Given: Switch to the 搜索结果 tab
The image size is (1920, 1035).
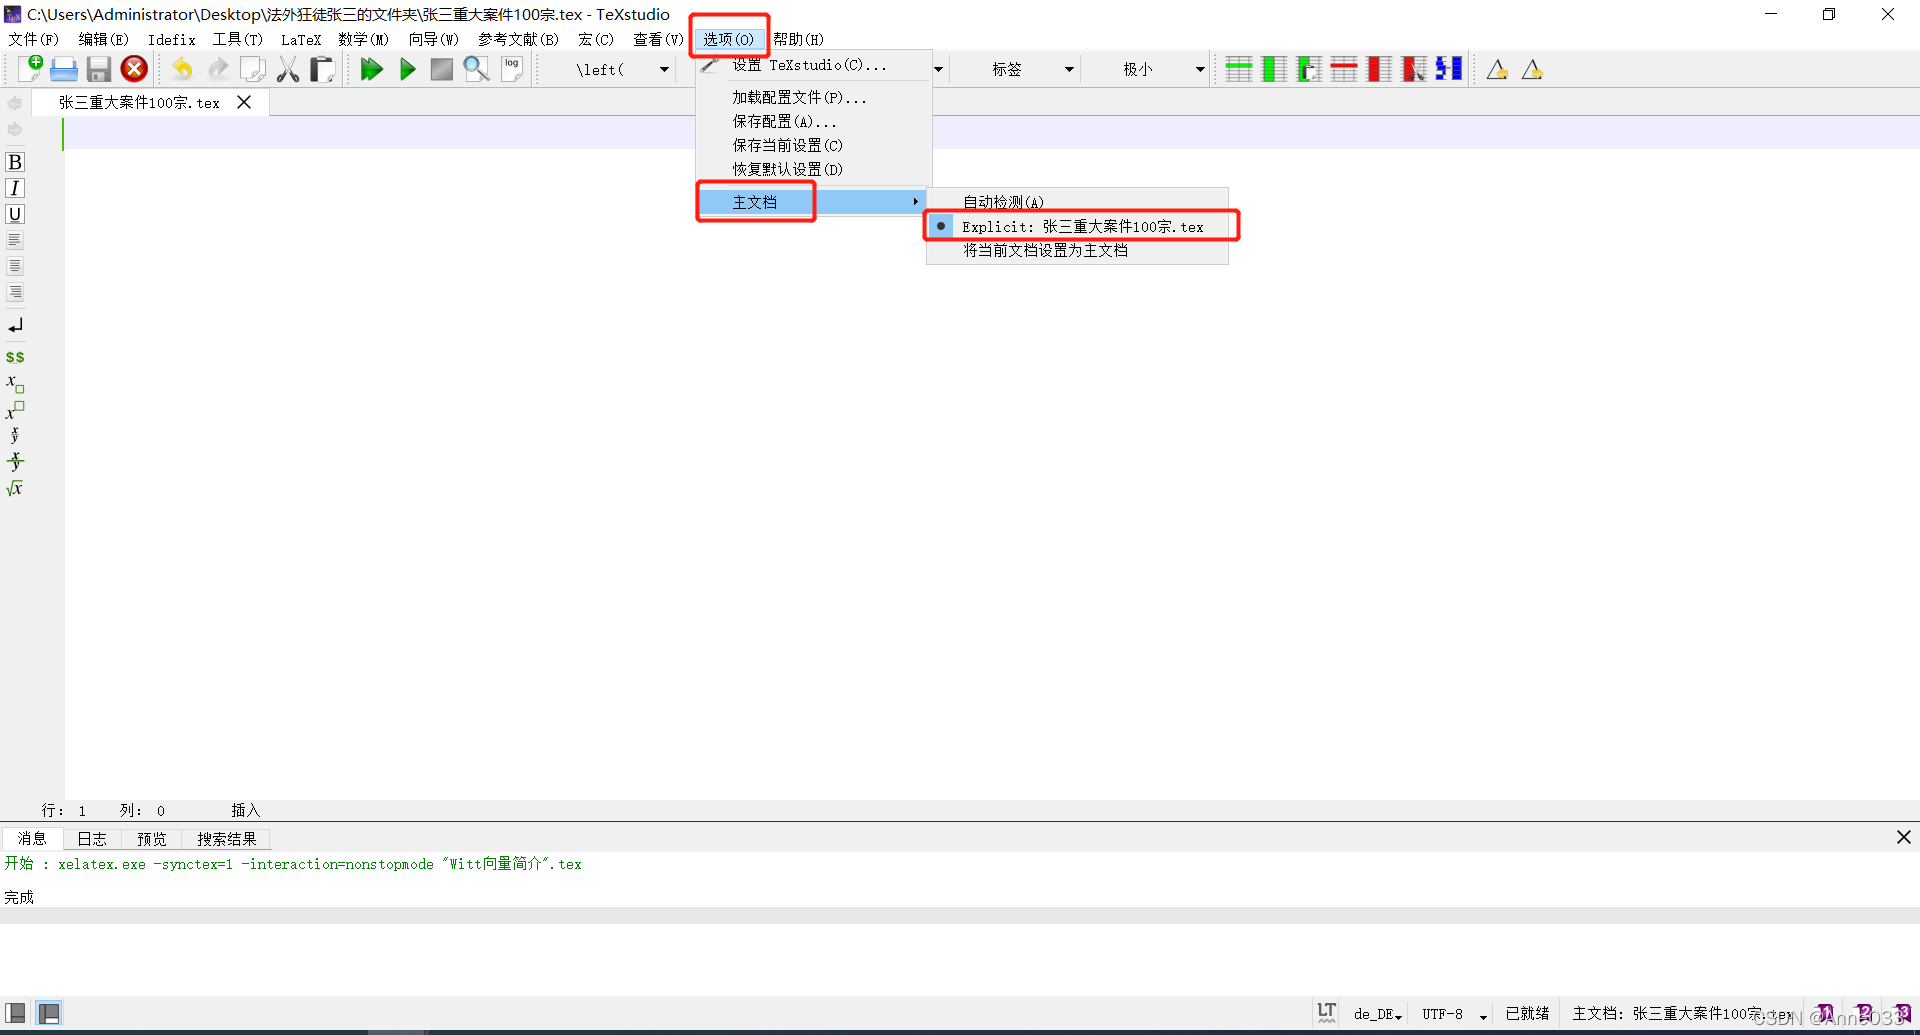Looking at the screenshot, I should point(227,839).
